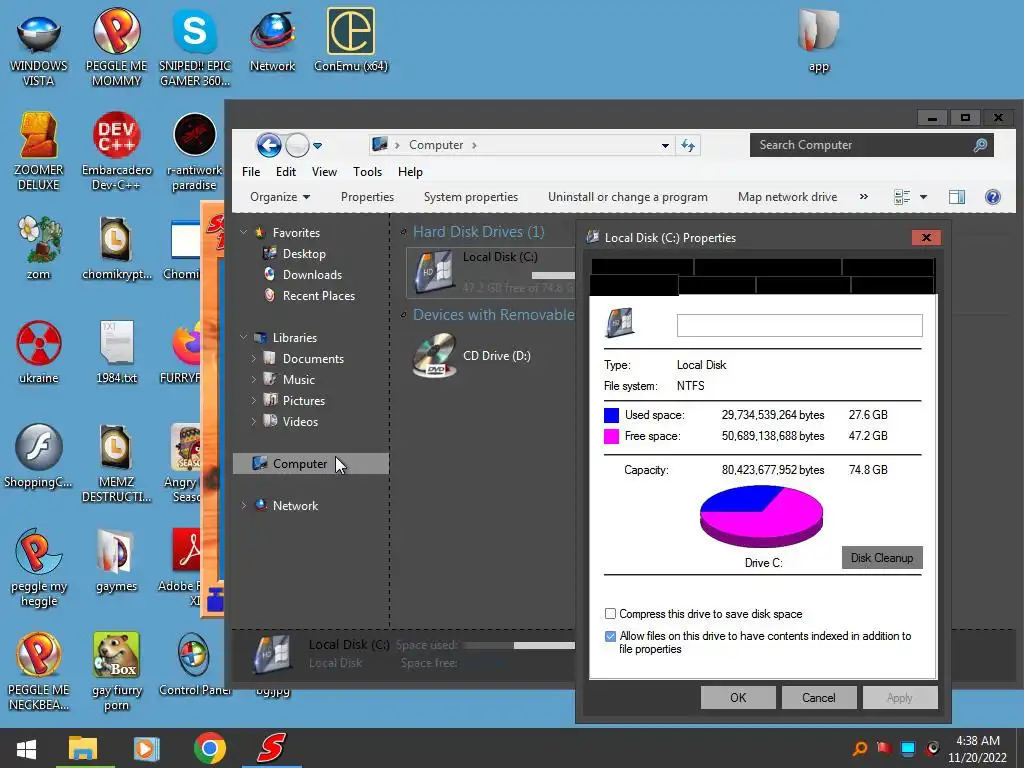Viewport: 1024px width, 768px height.
Task: Select the gaymes folder icon
Action: tap(116, 560)
